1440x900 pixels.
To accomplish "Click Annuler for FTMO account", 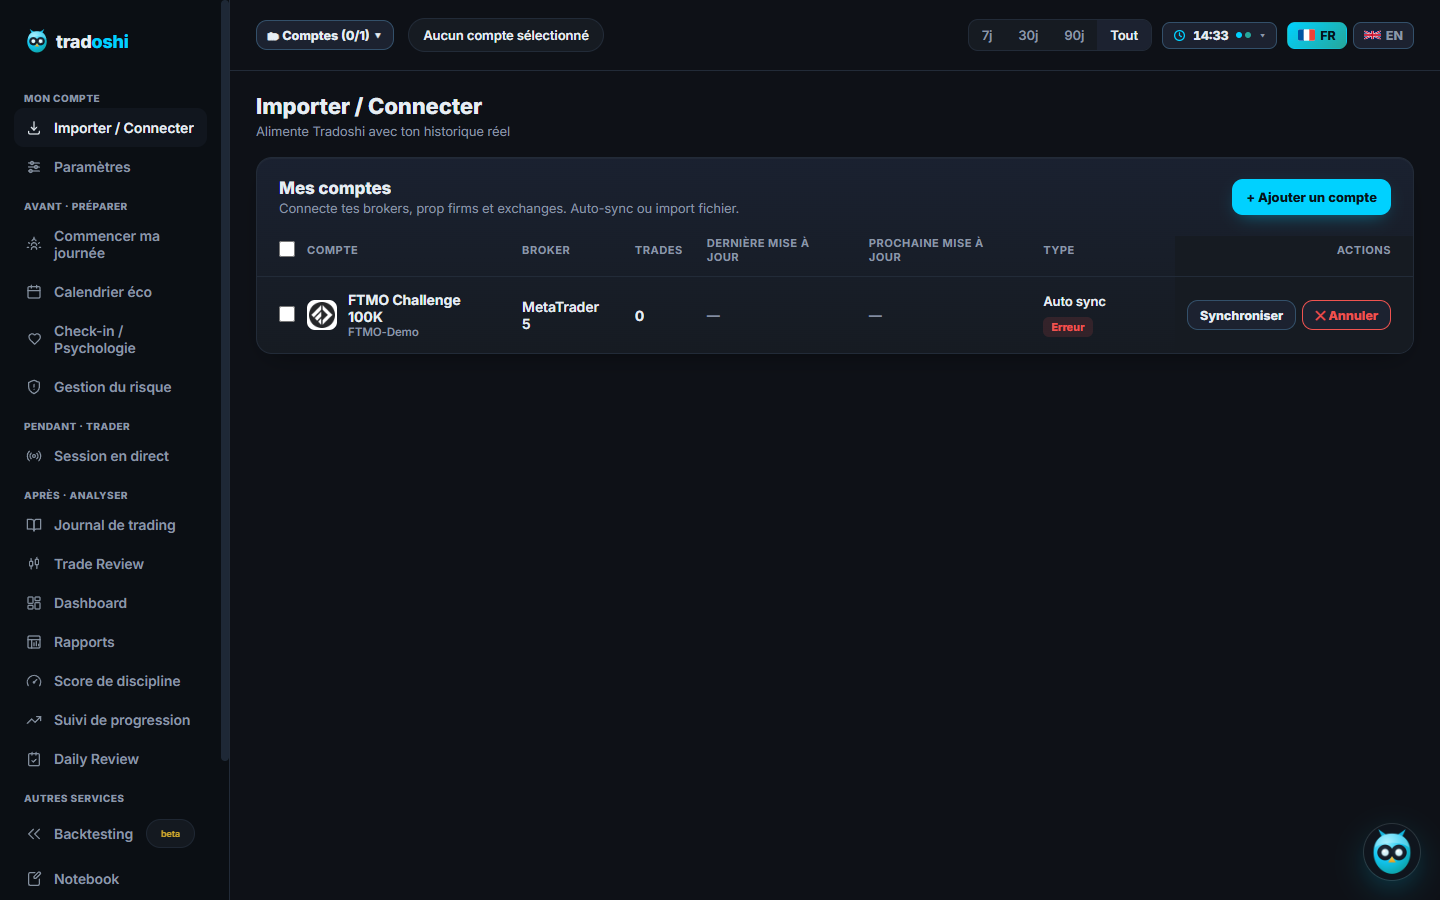I will 1346,315.
